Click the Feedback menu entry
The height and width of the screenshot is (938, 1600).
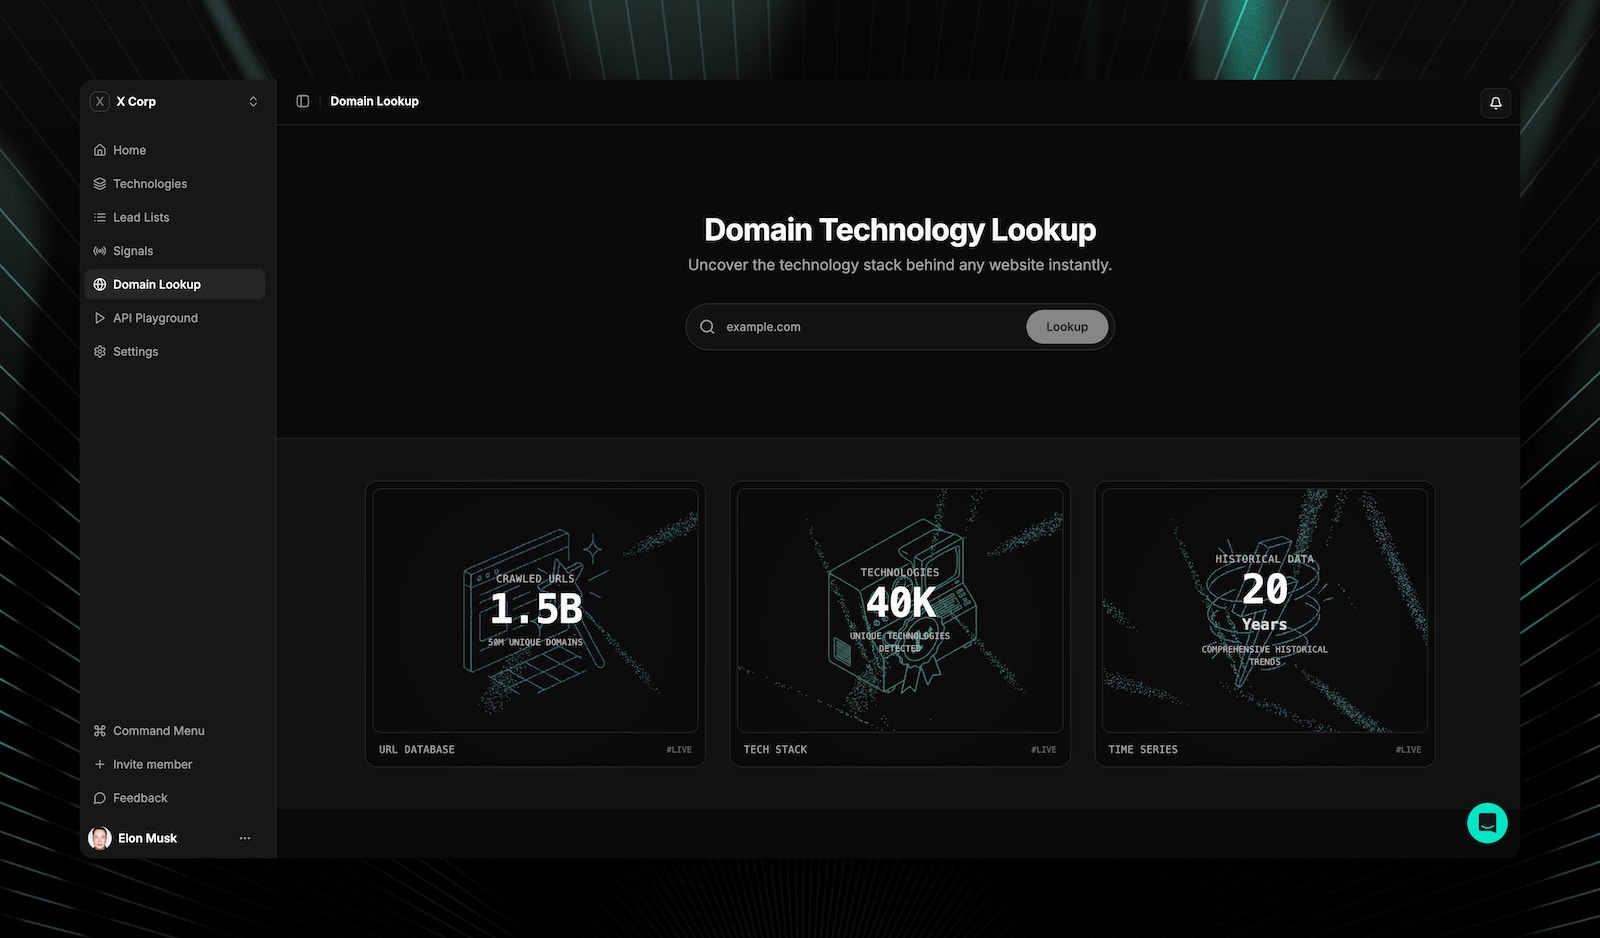[139, 797]
